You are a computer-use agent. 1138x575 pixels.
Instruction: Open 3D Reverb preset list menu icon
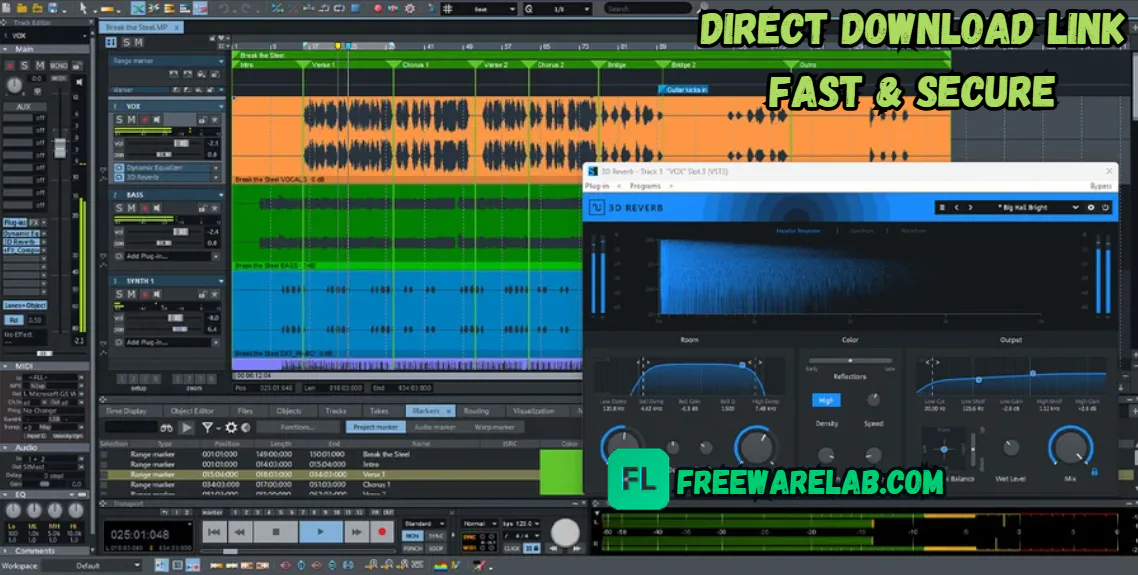point(943,208)
